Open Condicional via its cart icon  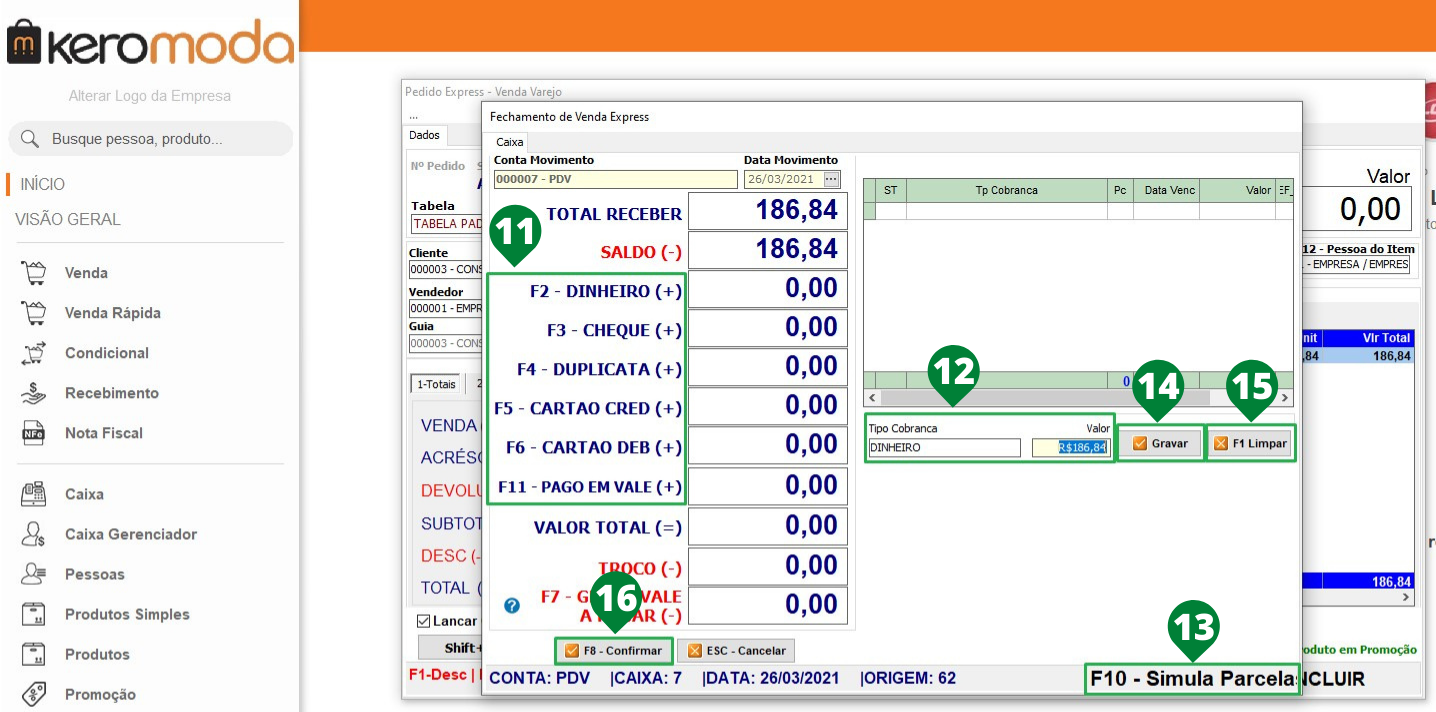(35, 352)
